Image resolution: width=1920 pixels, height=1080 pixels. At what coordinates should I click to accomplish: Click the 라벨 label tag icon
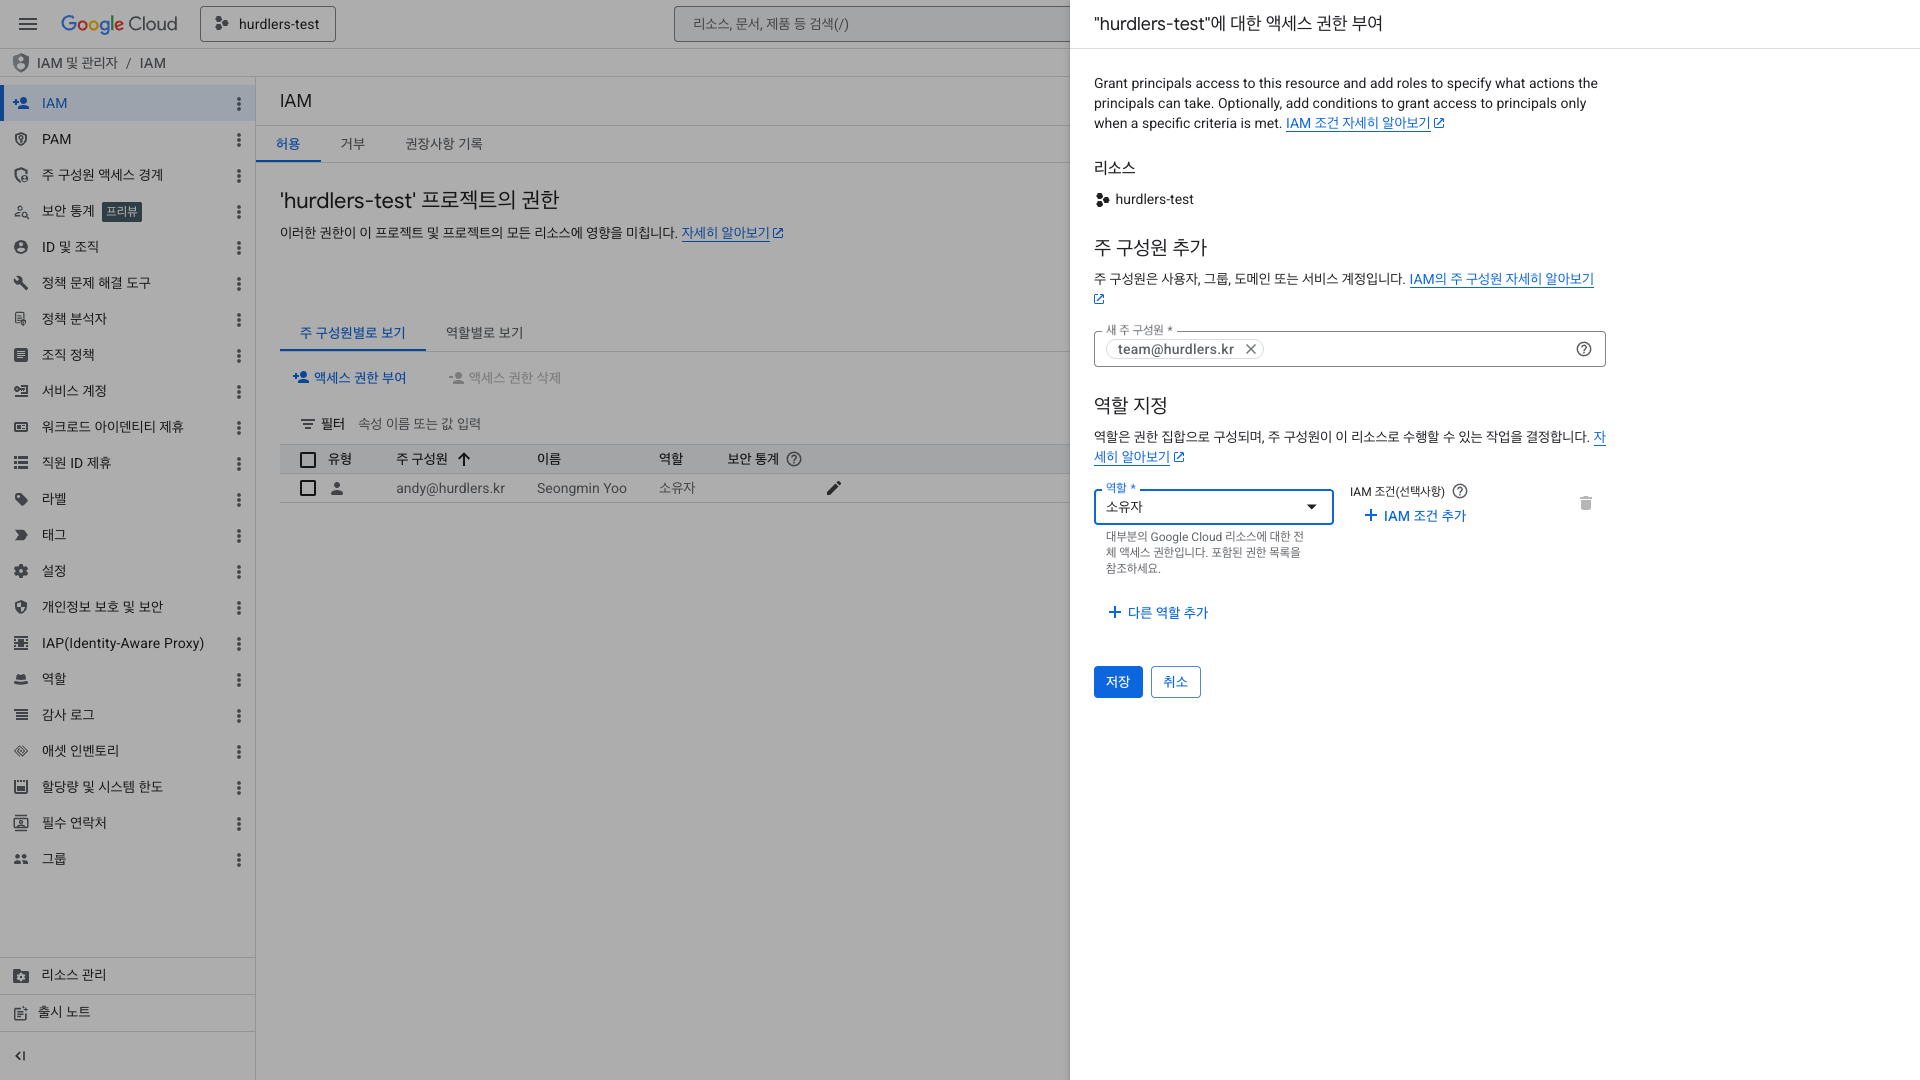(21, 499)
